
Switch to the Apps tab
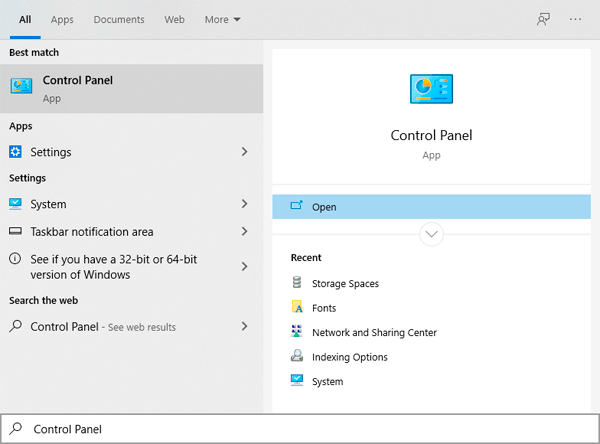62,19
